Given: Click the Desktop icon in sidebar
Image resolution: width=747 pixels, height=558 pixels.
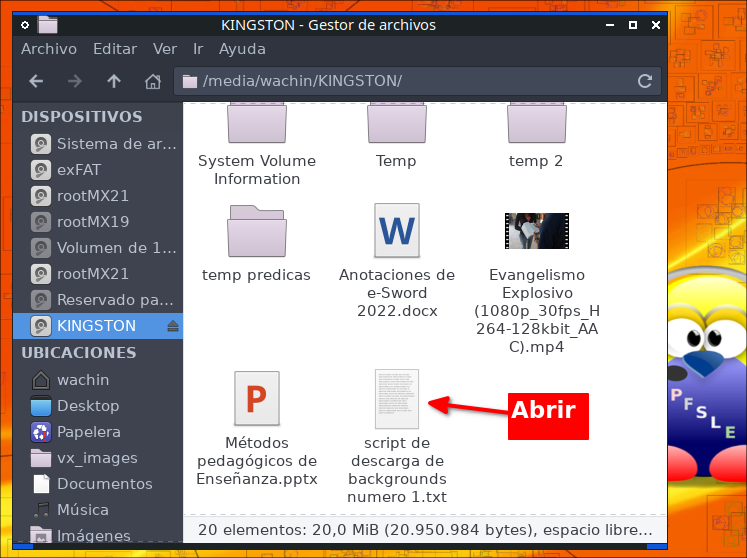Looking at the screenshot, I should tap(41, 406).
